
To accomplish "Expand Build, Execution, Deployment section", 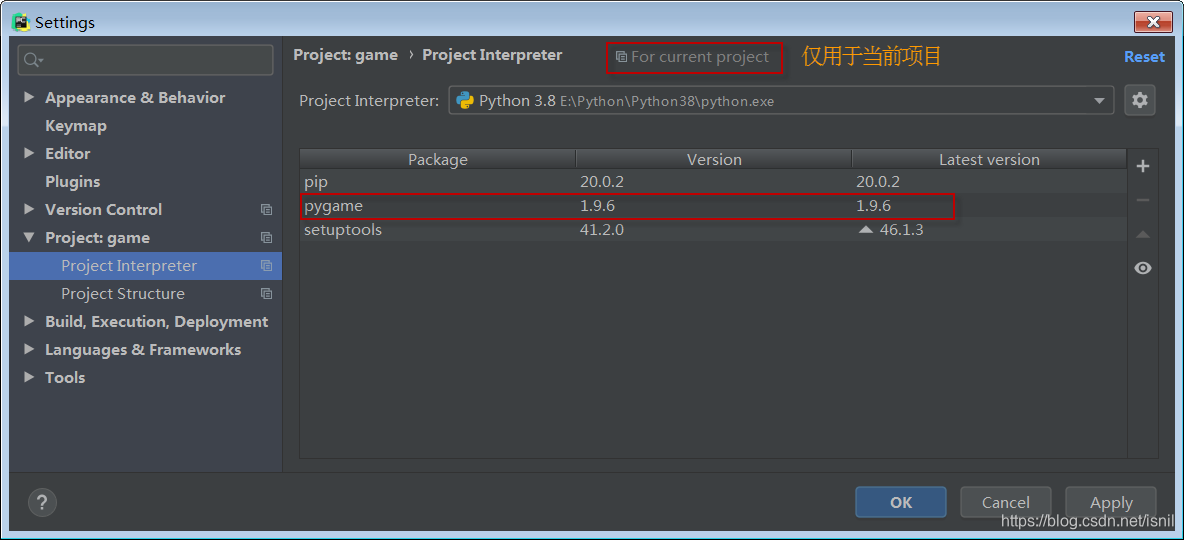I will pyautogui.click(x=29, y=321).
